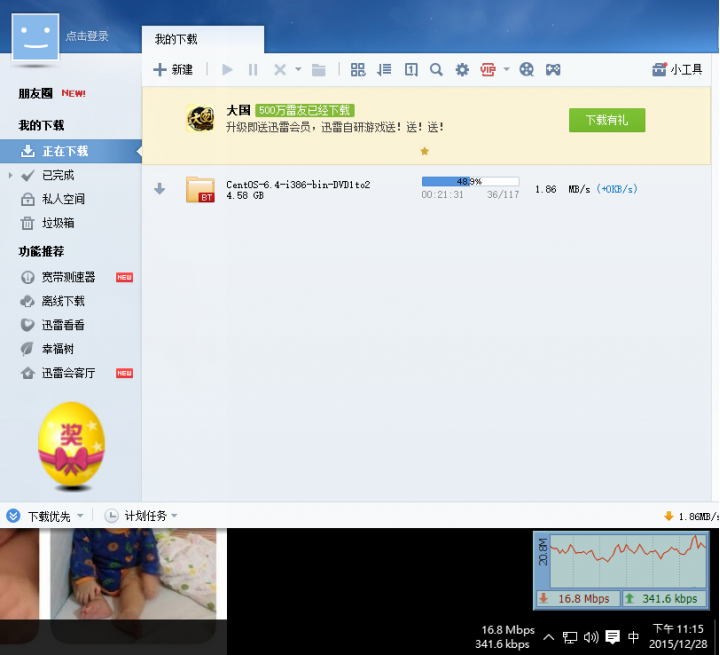Click the avatar to log in

pos(35,37)
